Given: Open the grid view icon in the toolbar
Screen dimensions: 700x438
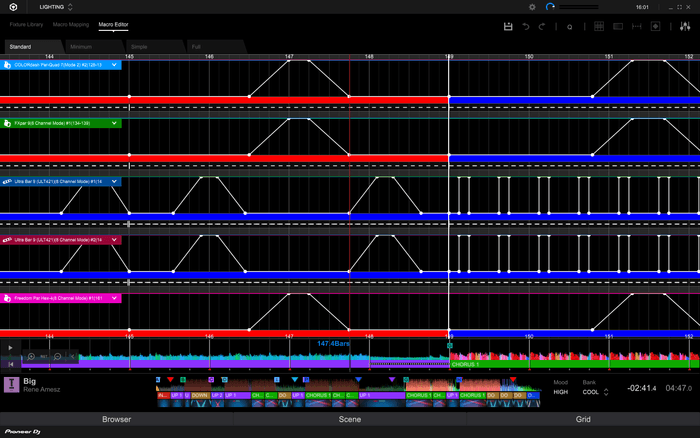Looking at the screenshot, I should [598, 27].
